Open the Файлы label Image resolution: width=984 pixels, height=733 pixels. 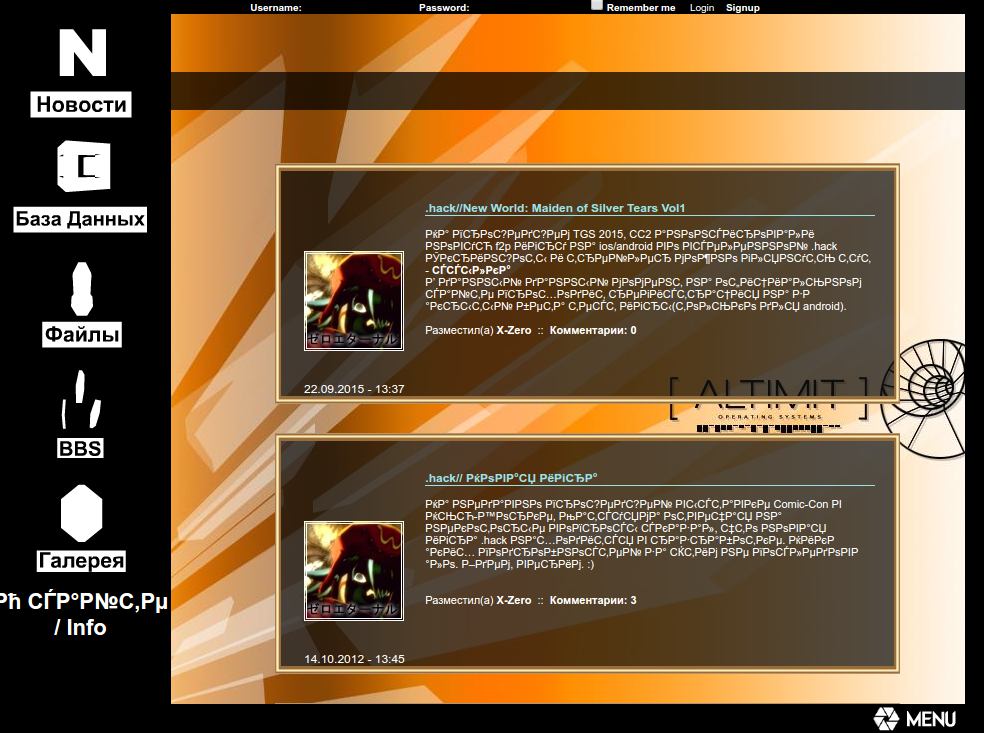click(x=82, y=334)
